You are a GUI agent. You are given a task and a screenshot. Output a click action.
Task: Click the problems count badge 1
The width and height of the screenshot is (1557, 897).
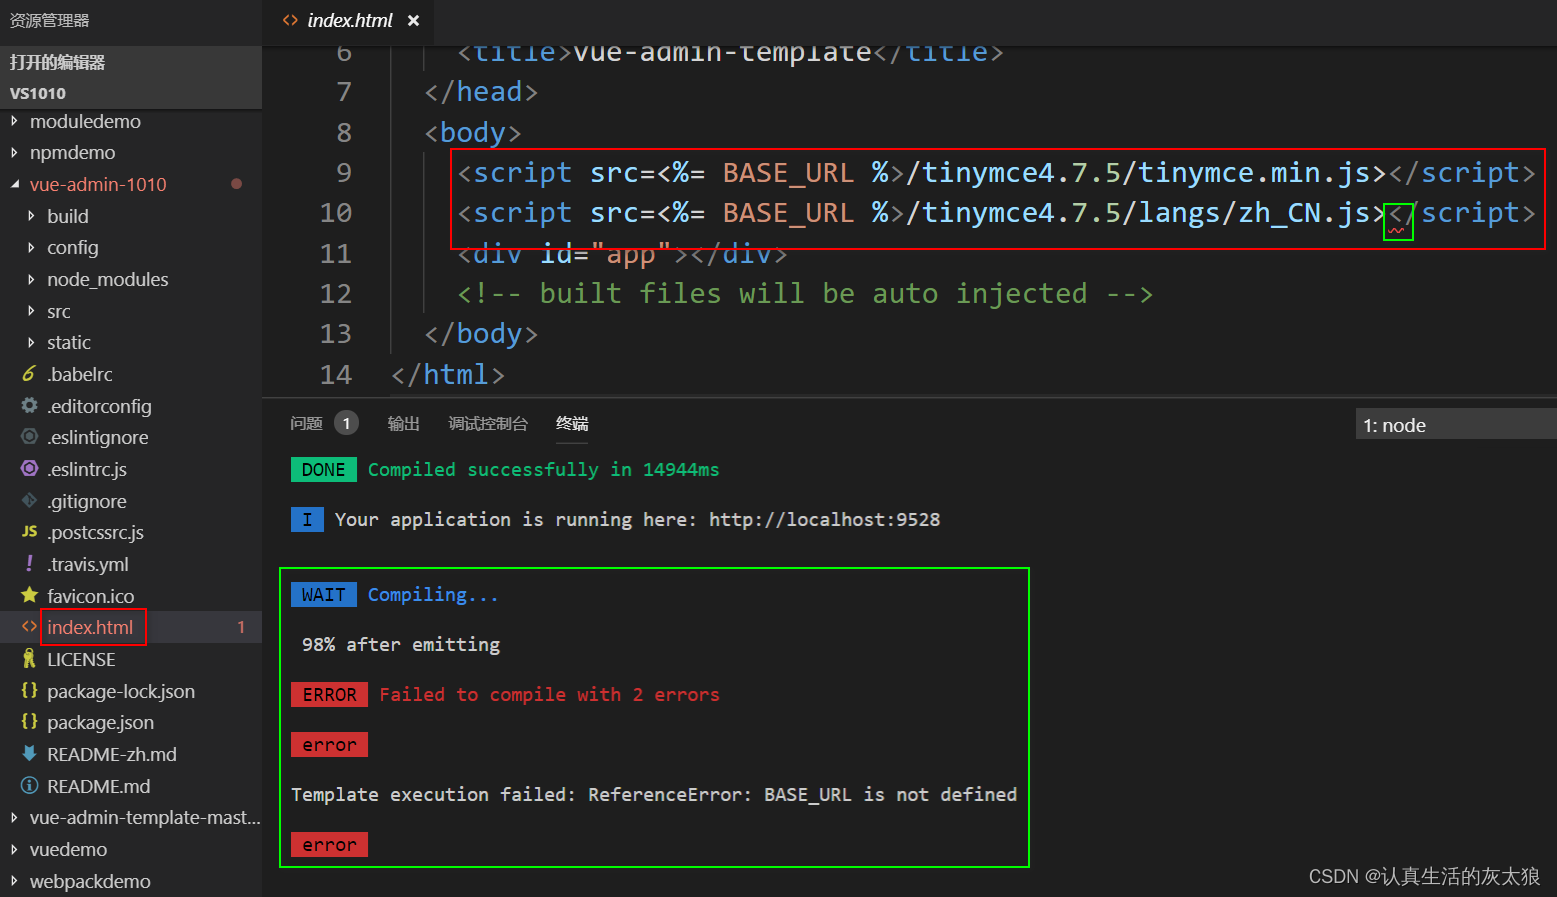[346, 423]
